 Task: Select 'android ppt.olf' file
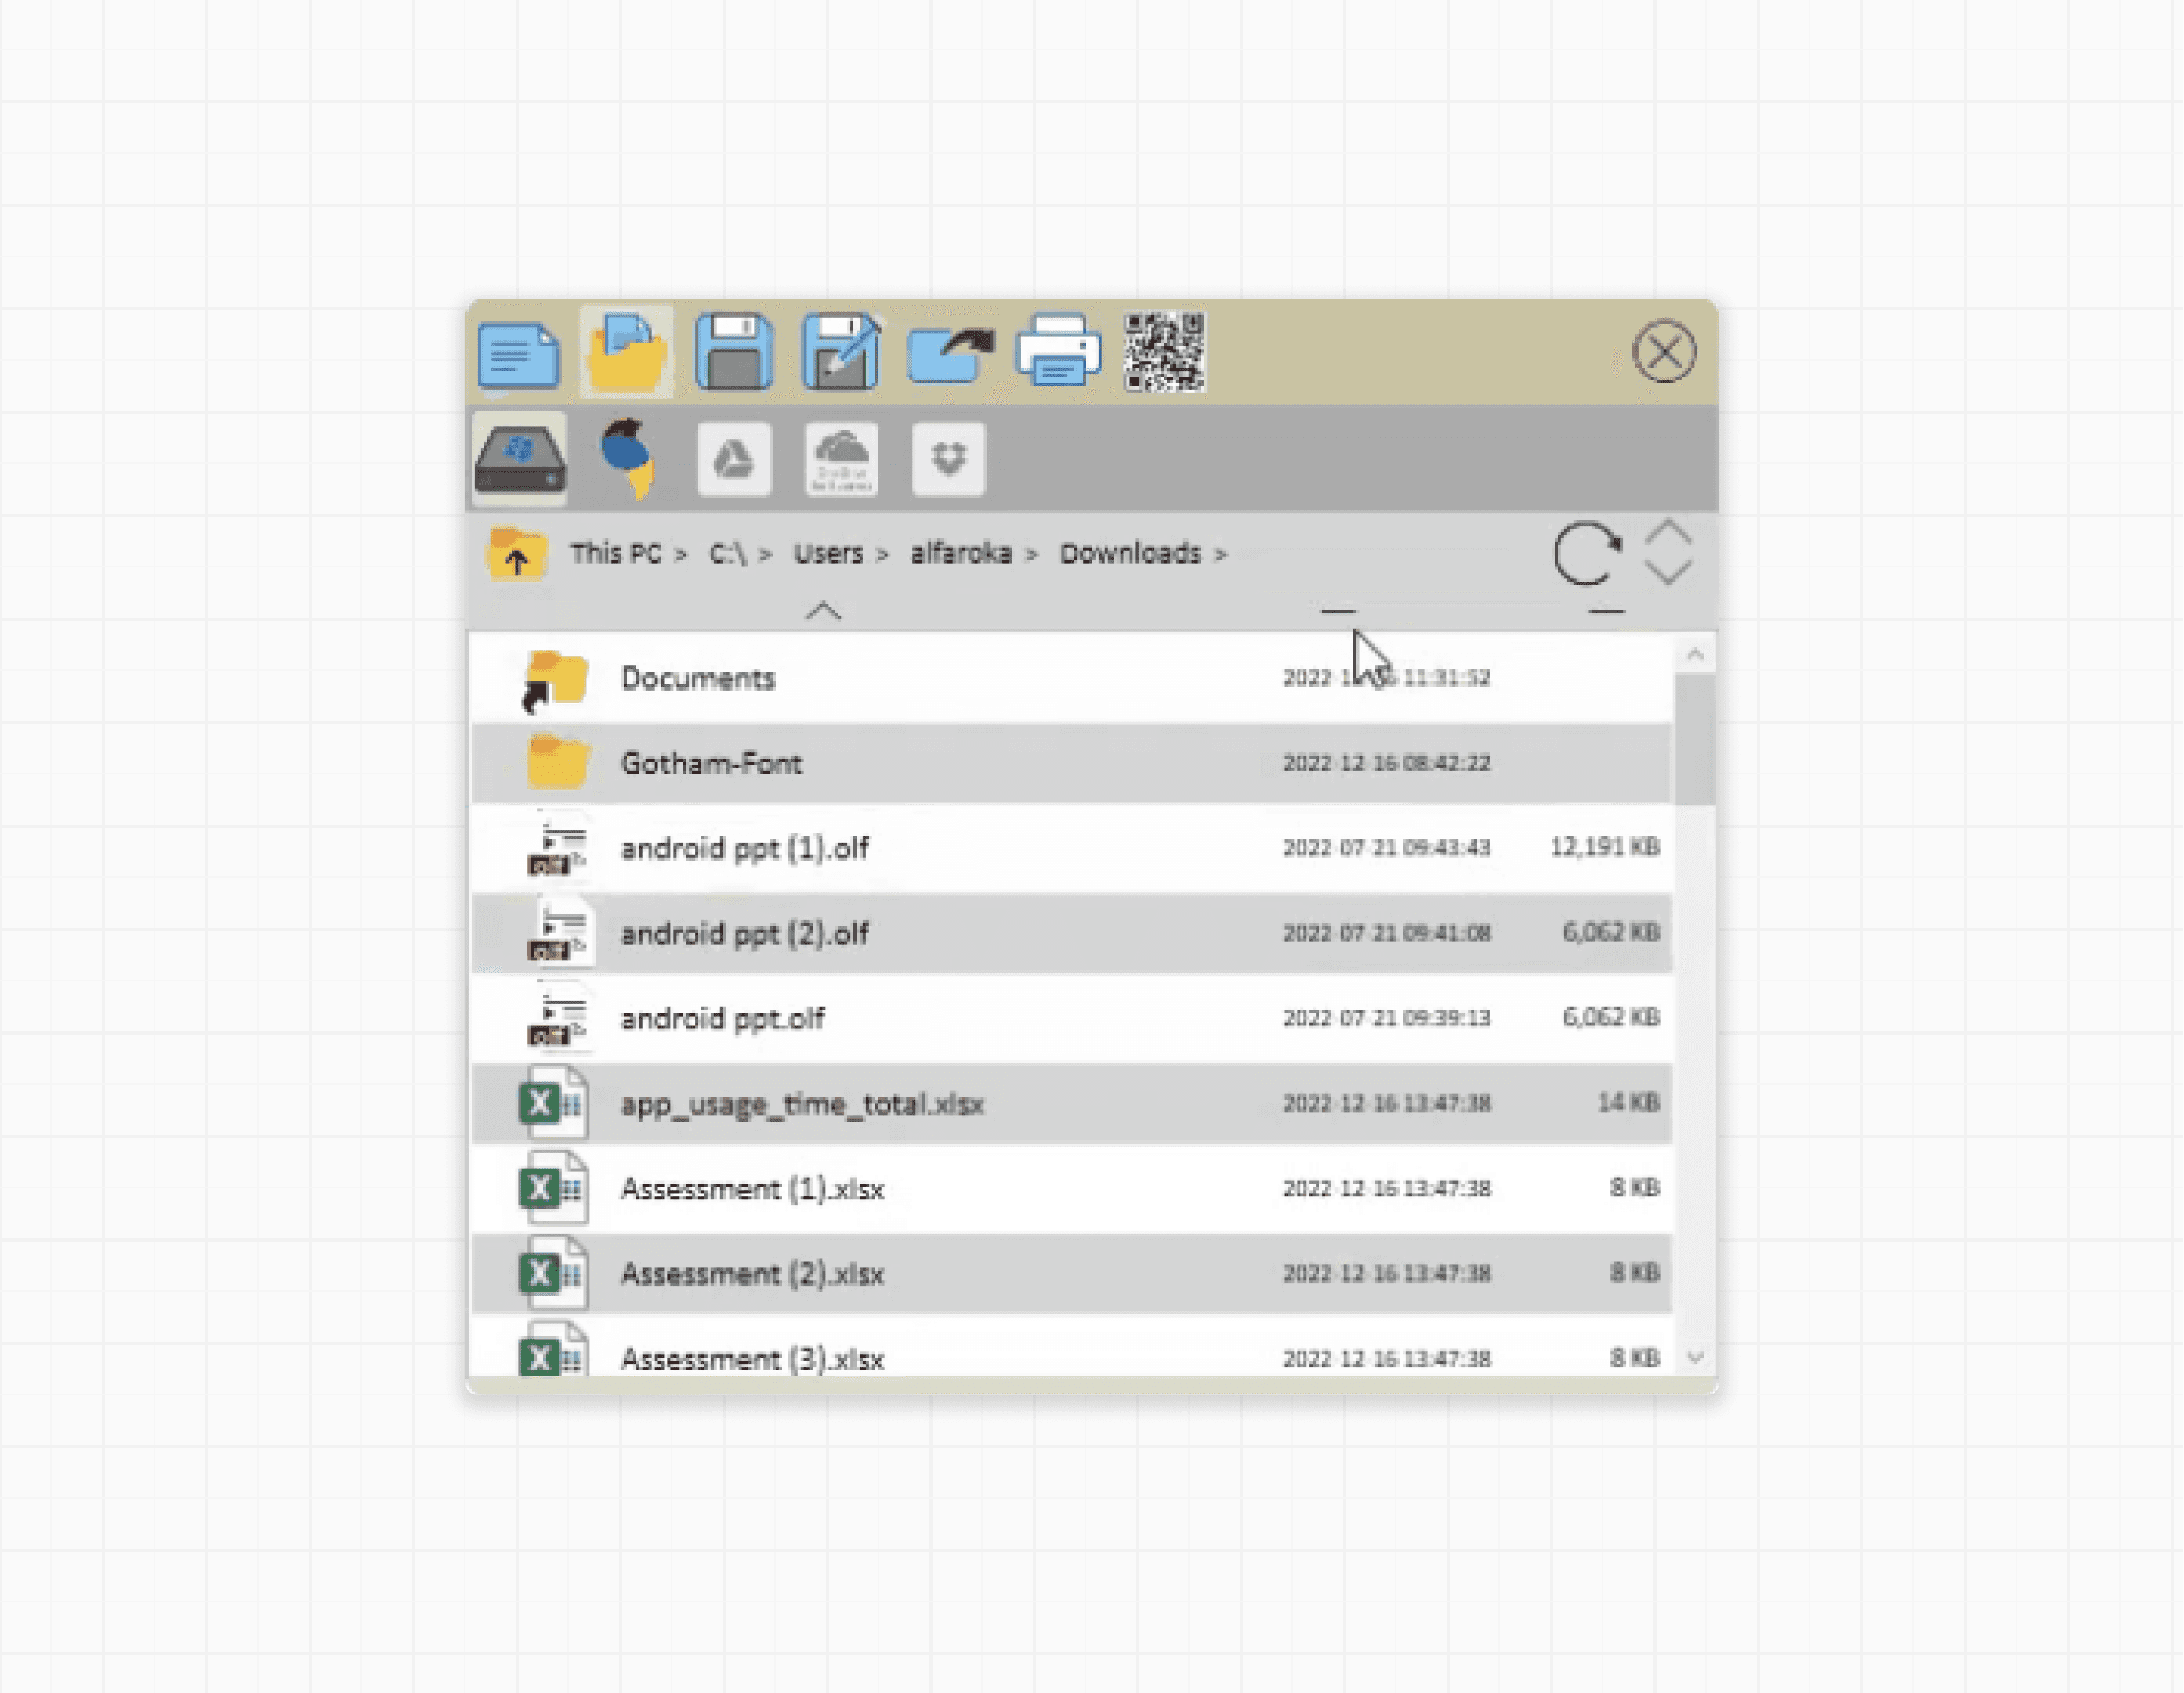[1071, 1018]
